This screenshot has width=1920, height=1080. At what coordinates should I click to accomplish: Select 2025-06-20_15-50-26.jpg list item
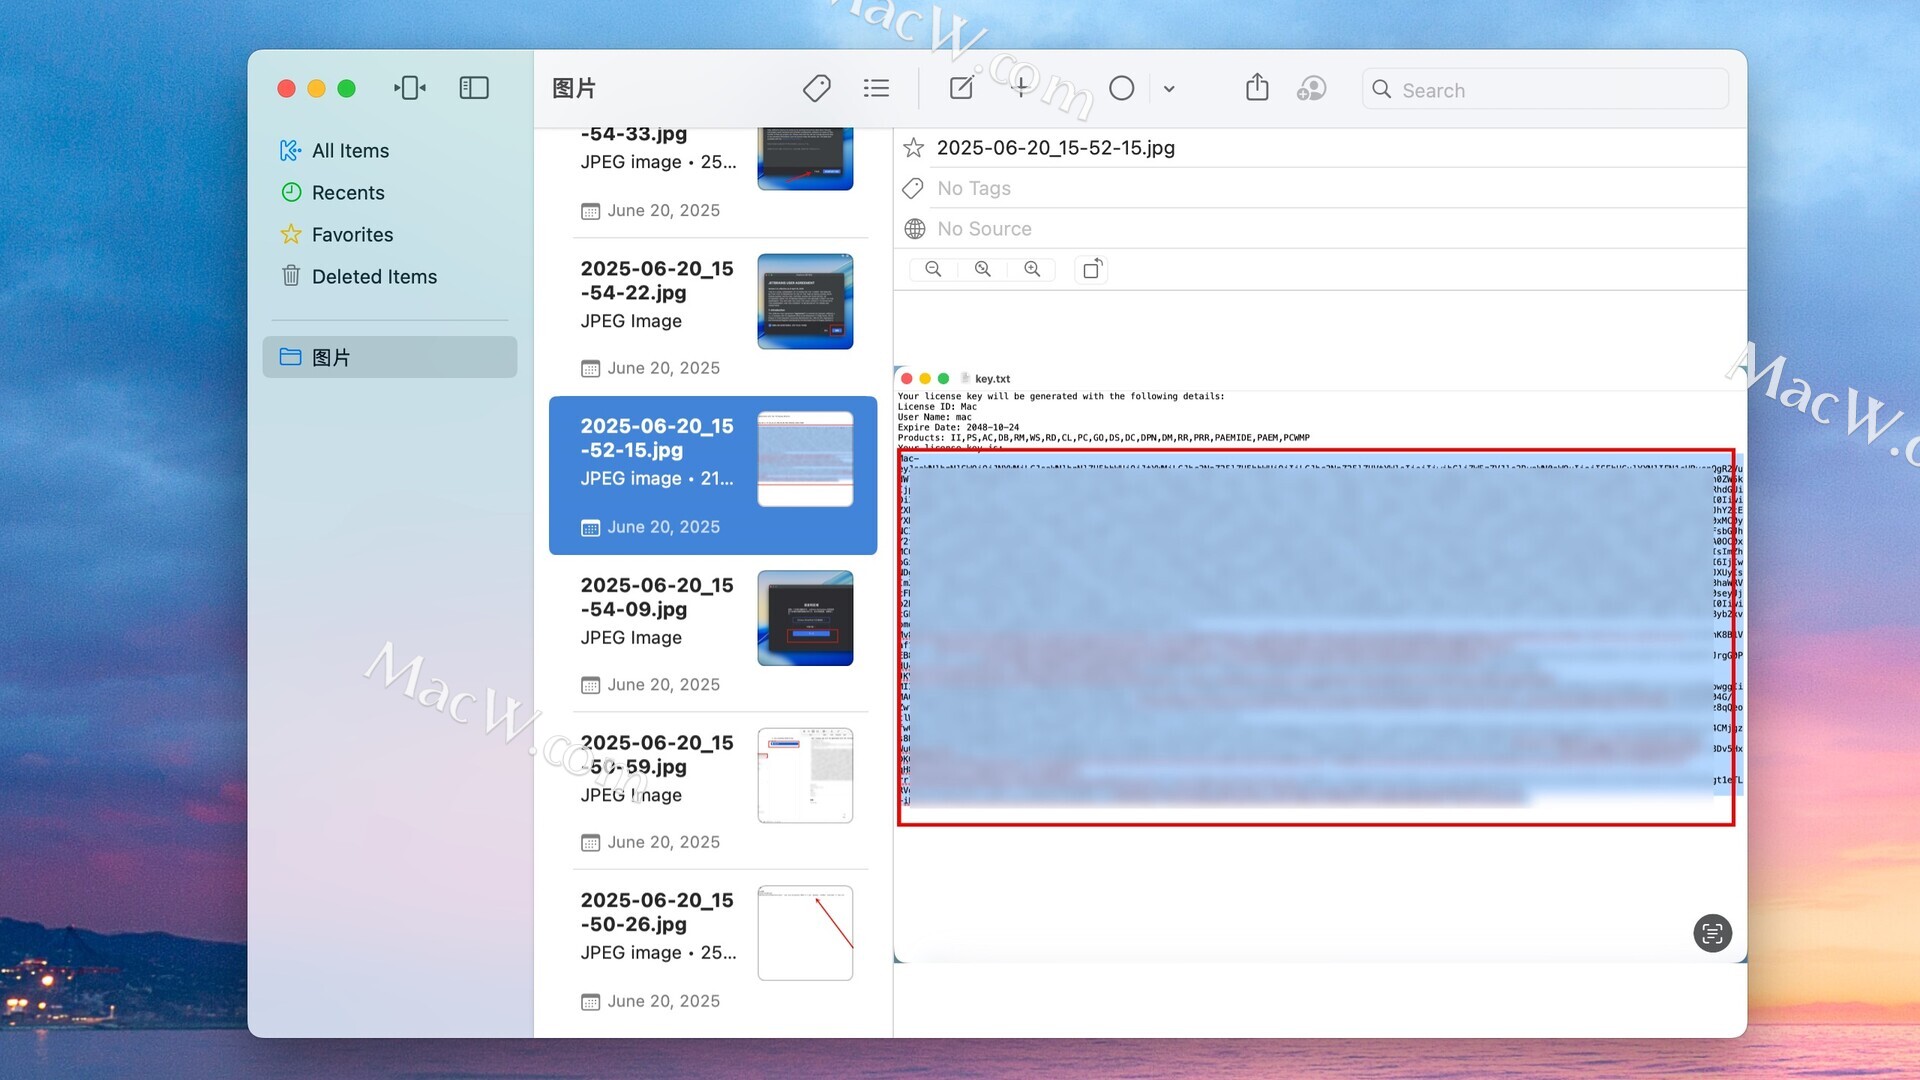(x=713, y=949)
